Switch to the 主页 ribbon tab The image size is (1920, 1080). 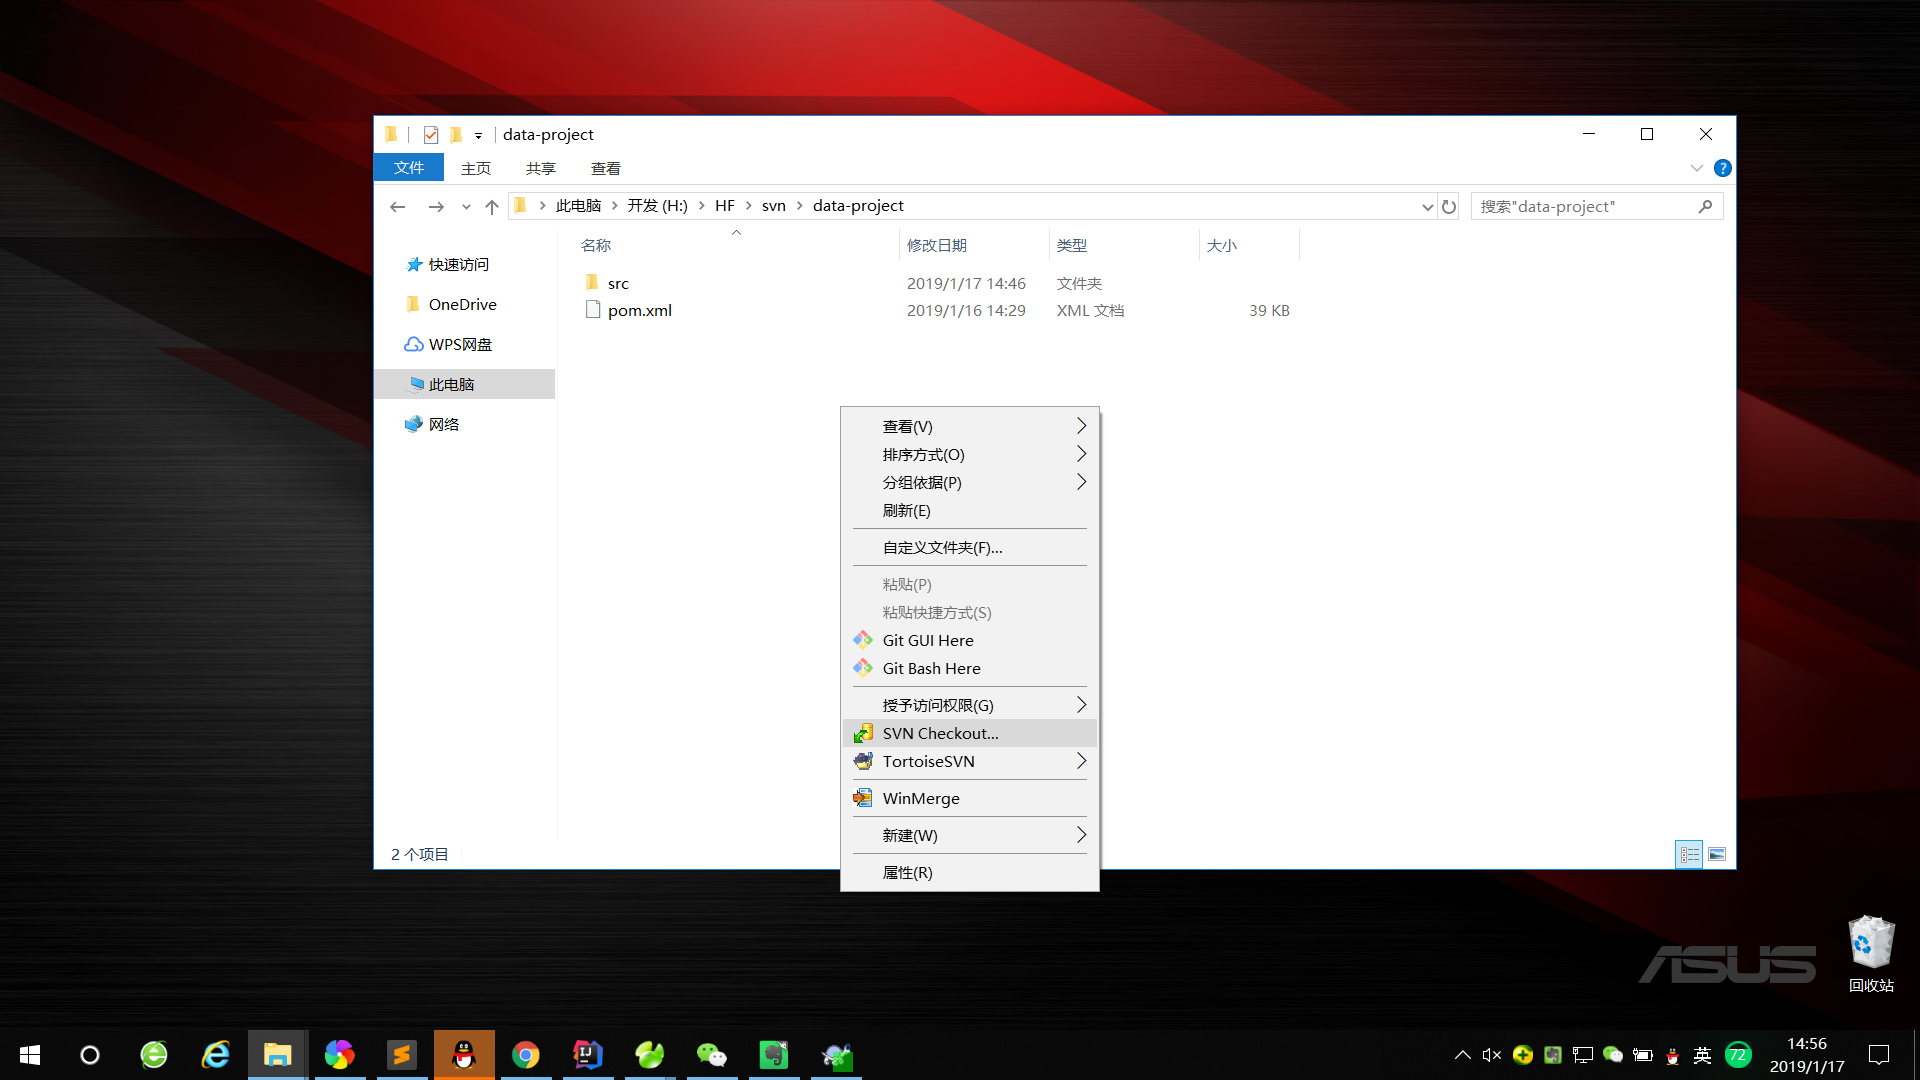[476, 168]
